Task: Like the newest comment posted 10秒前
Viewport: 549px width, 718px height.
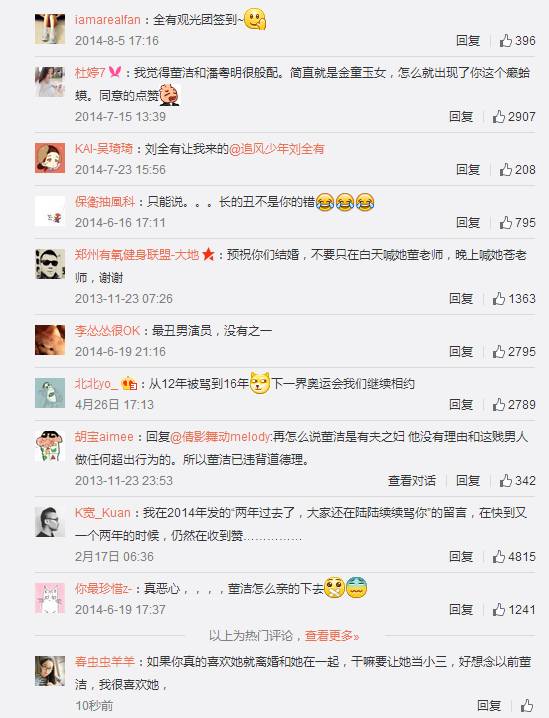Action: tap(527, 706)
